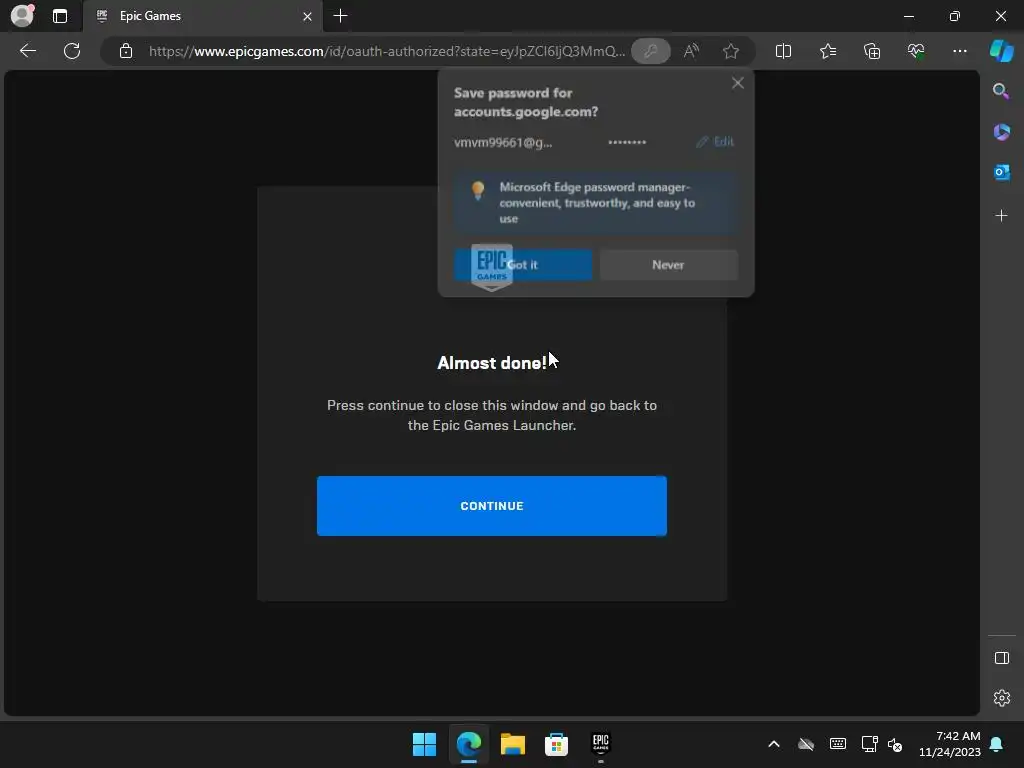Open Read aloud feature
The height and width of the screenshot is (768, 1024).
691,51
